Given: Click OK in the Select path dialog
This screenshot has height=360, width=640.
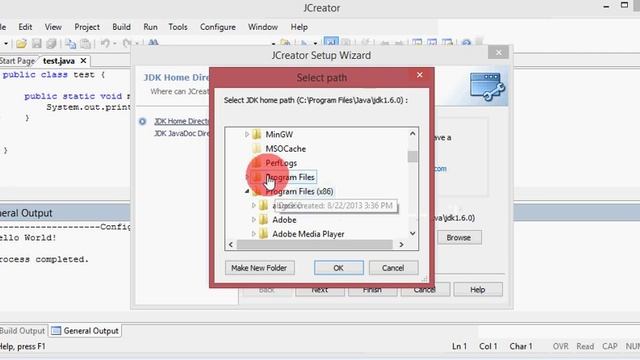Looking at the screenshot, I should point(338,268).
